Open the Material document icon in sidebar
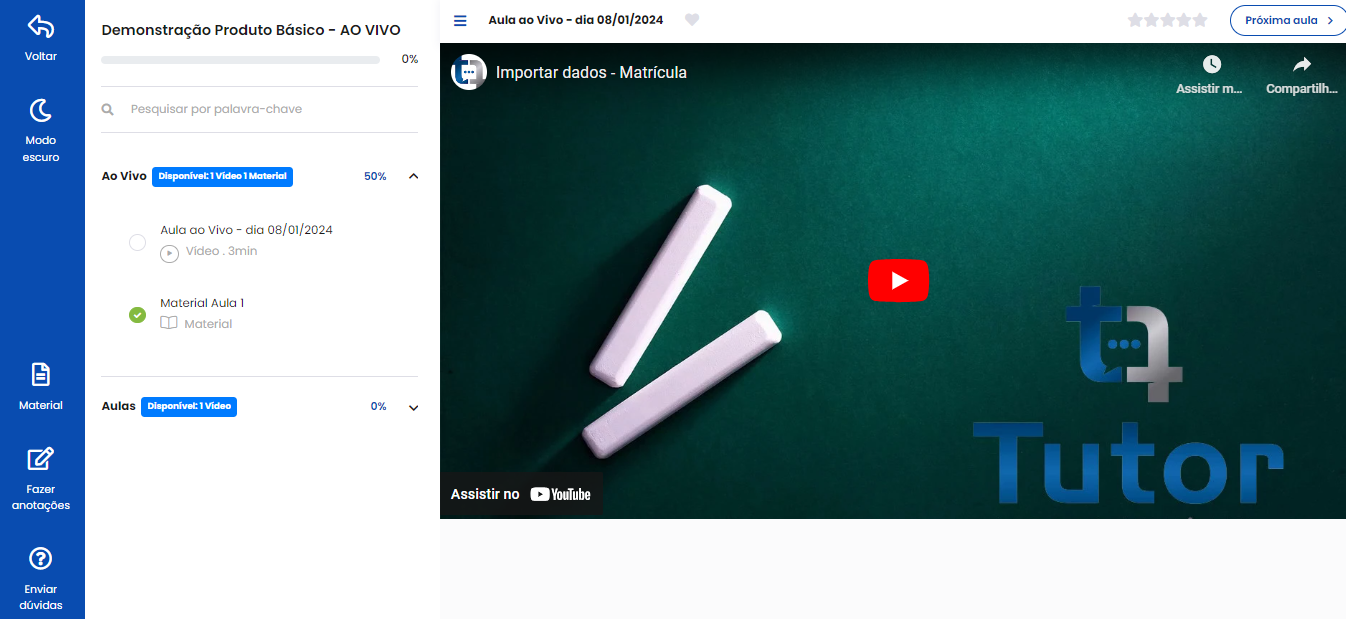Viewport: 1346px width, 619px height. click(41, 375)
